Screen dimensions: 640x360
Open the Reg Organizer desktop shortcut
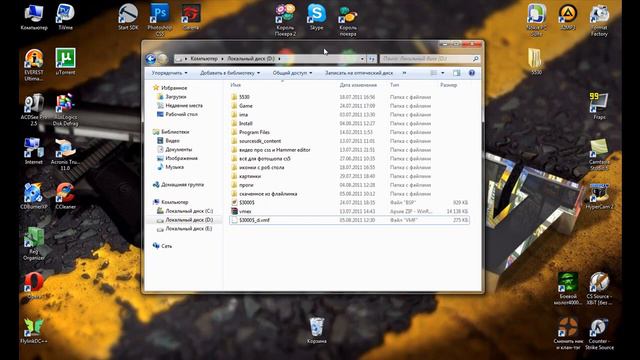pos(33,244)
